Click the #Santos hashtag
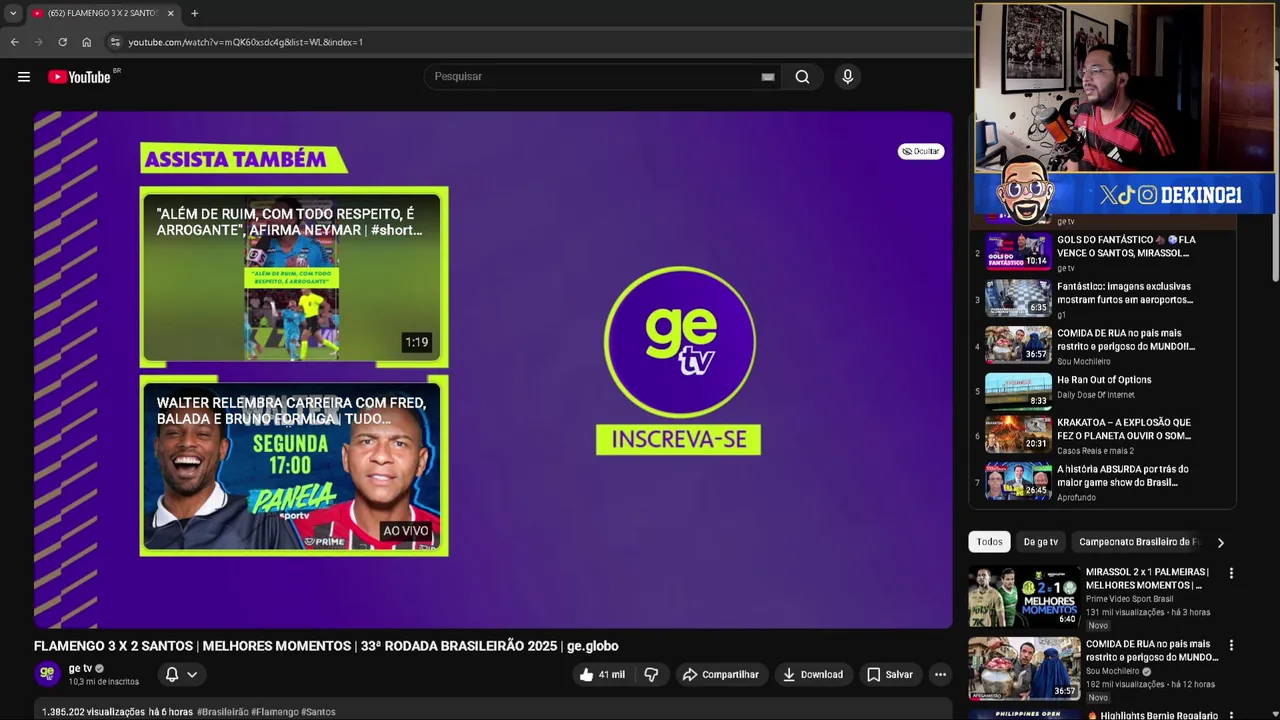This screenshot has height=720, width=1280. click(x=318, y=712)
